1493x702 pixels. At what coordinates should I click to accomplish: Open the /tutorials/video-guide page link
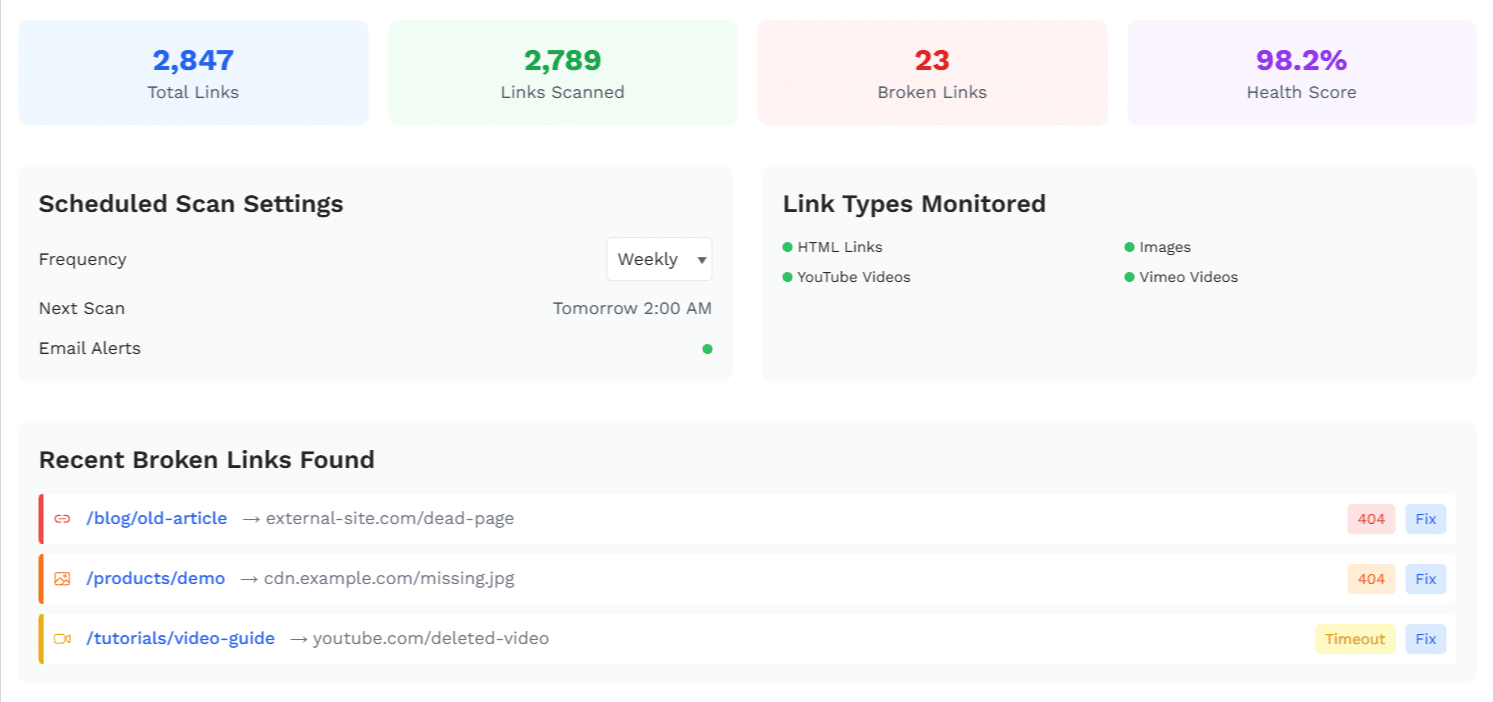[x=180, y=638]
